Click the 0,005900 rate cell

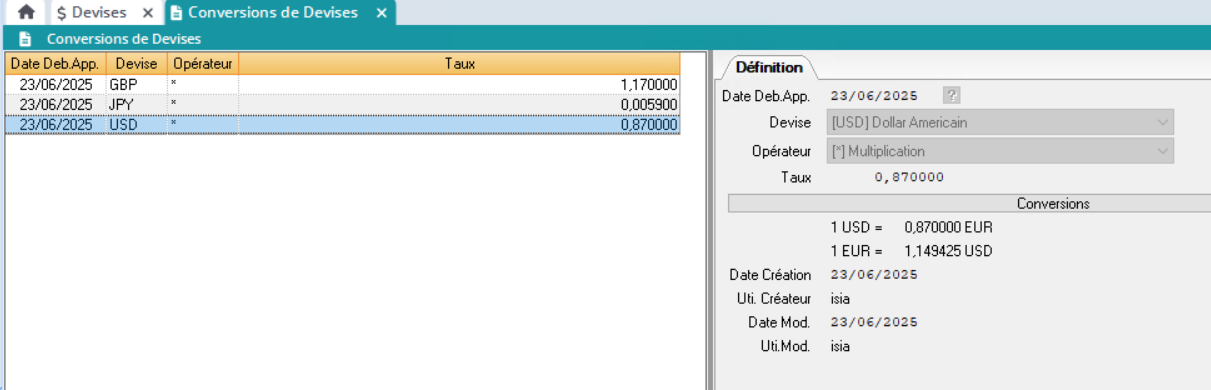click(x=459, y=104)
